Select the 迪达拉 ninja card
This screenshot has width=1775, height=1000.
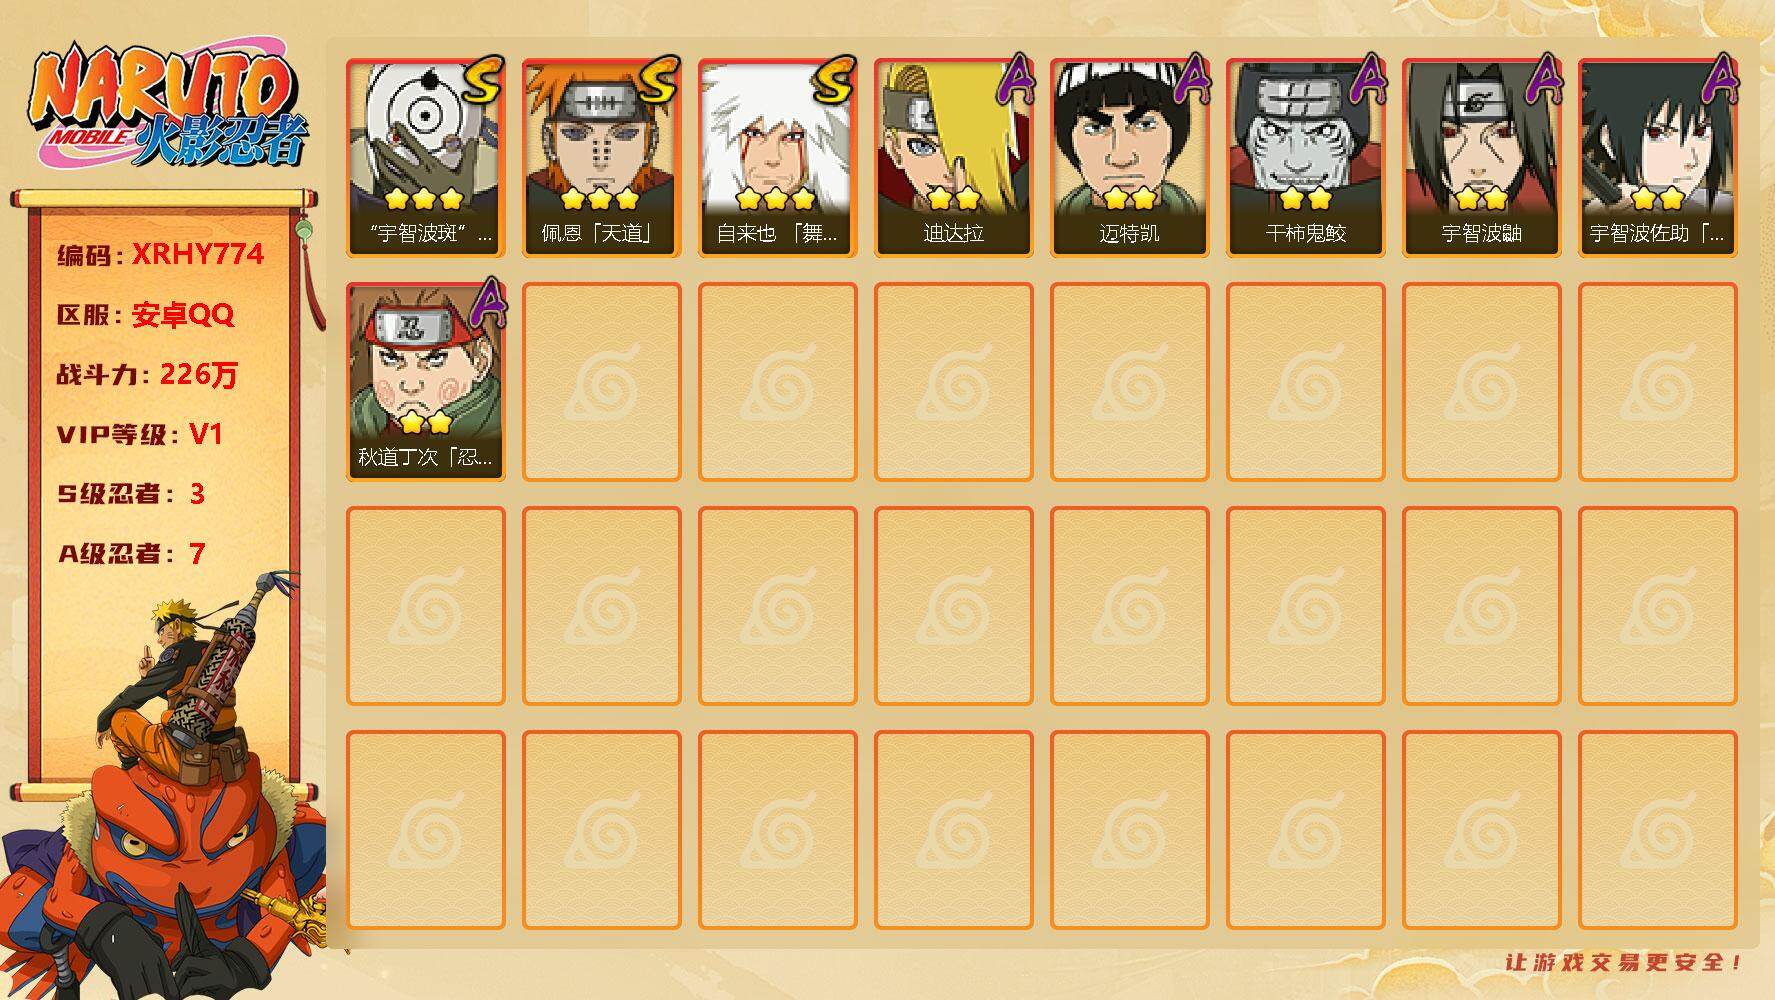pos(954,158)
